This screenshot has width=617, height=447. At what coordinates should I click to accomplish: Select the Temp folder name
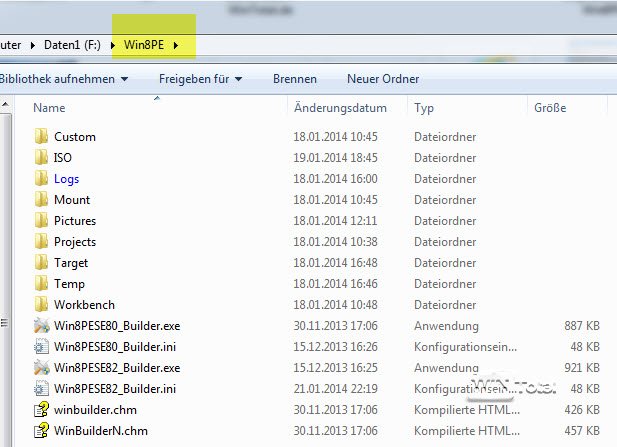(x=69, y=284)
